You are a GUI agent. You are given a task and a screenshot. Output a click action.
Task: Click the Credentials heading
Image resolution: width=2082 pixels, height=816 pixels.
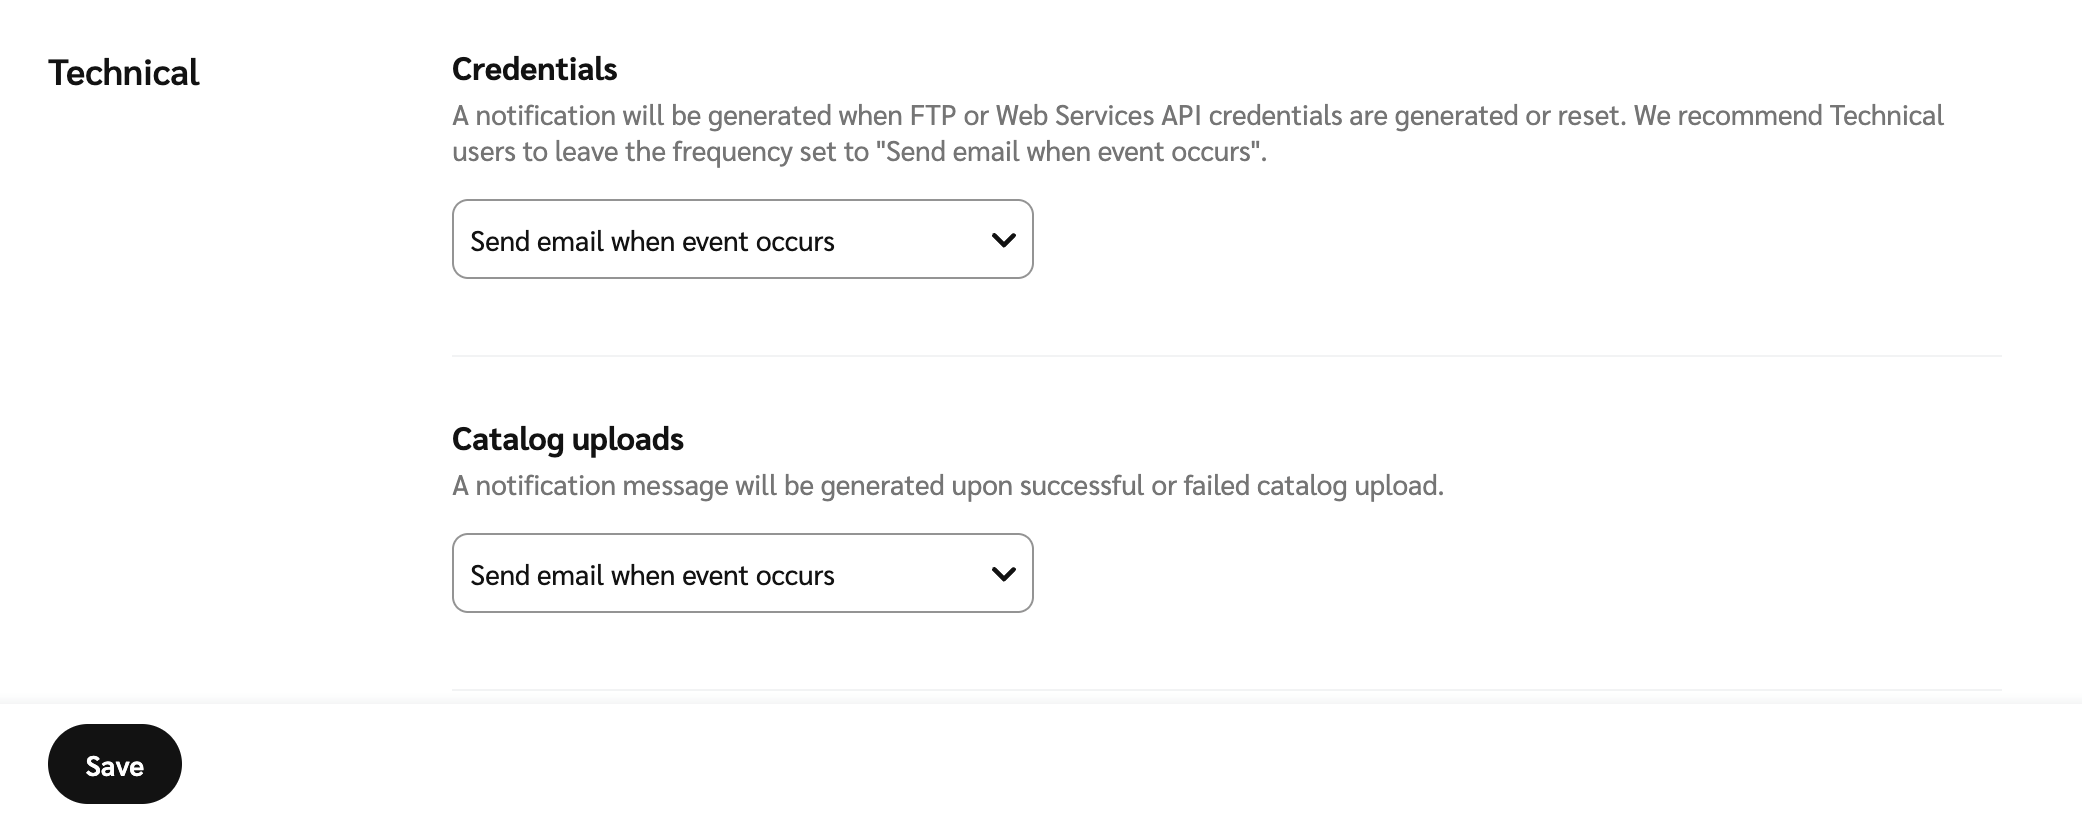tap(534, 69)
